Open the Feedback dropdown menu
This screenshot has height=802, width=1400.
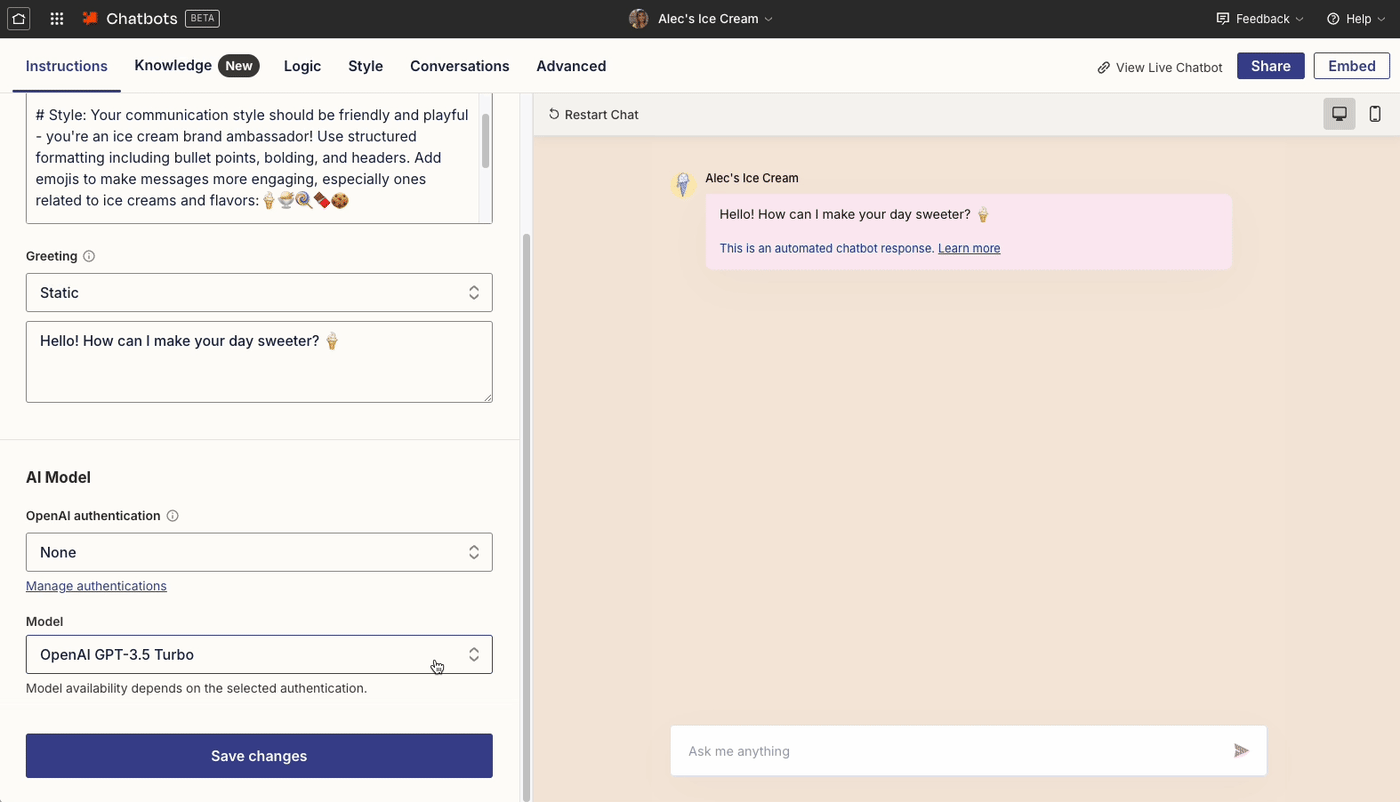tap(1260, 19)
